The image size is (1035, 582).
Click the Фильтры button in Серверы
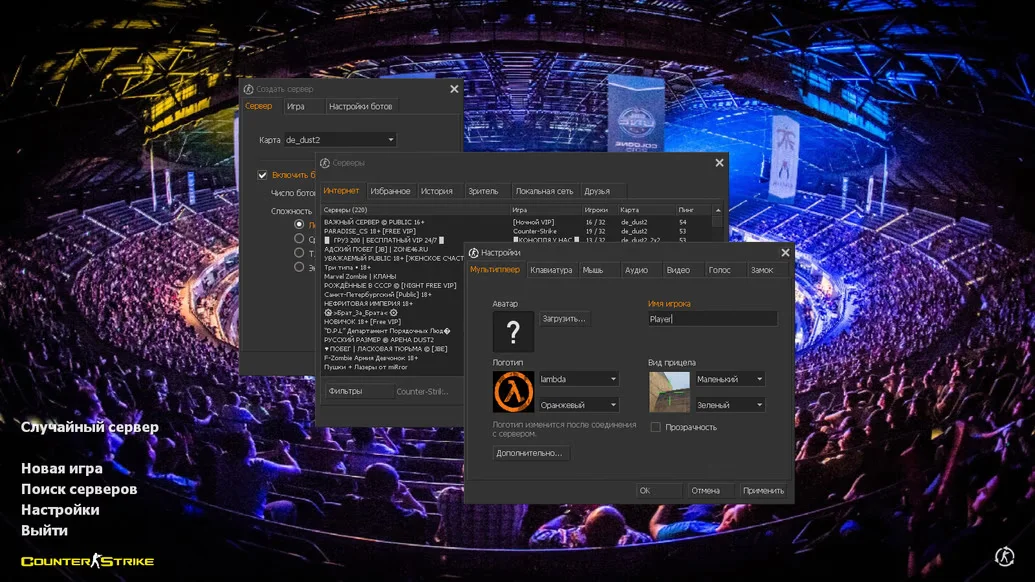[x=359, y=391]
